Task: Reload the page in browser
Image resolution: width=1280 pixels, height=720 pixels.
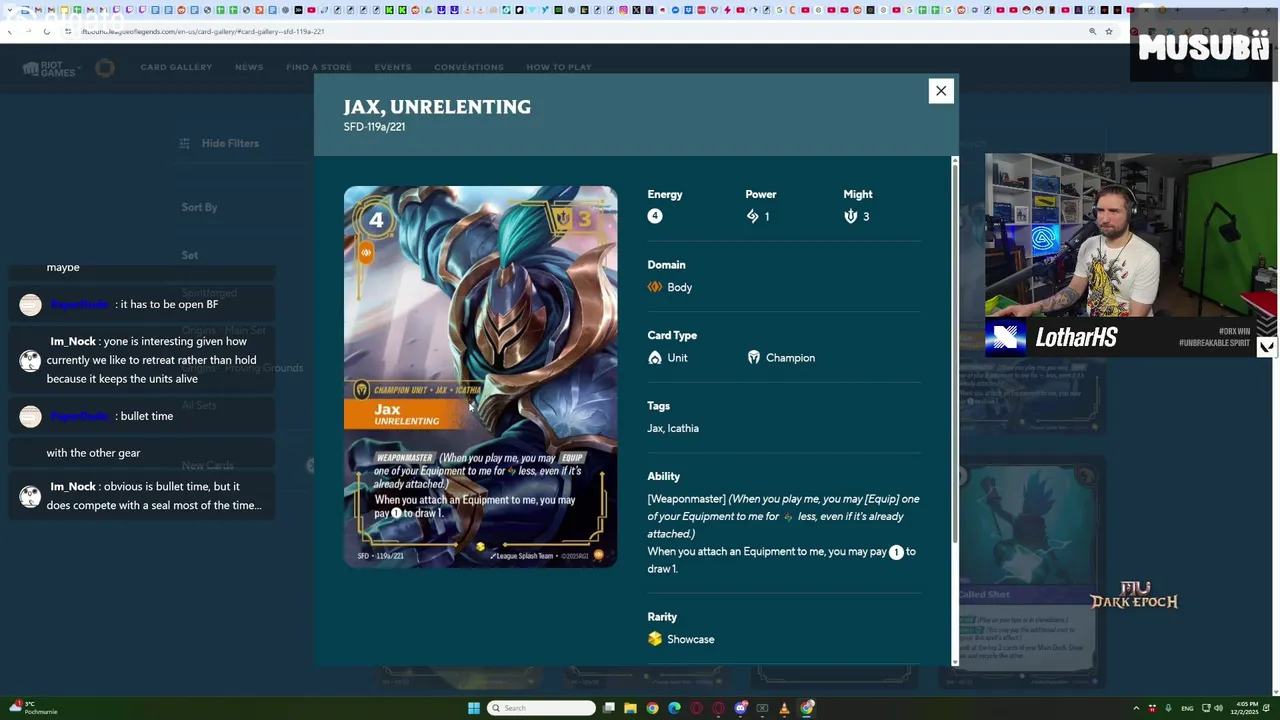Action: click(x=46, y=31)
